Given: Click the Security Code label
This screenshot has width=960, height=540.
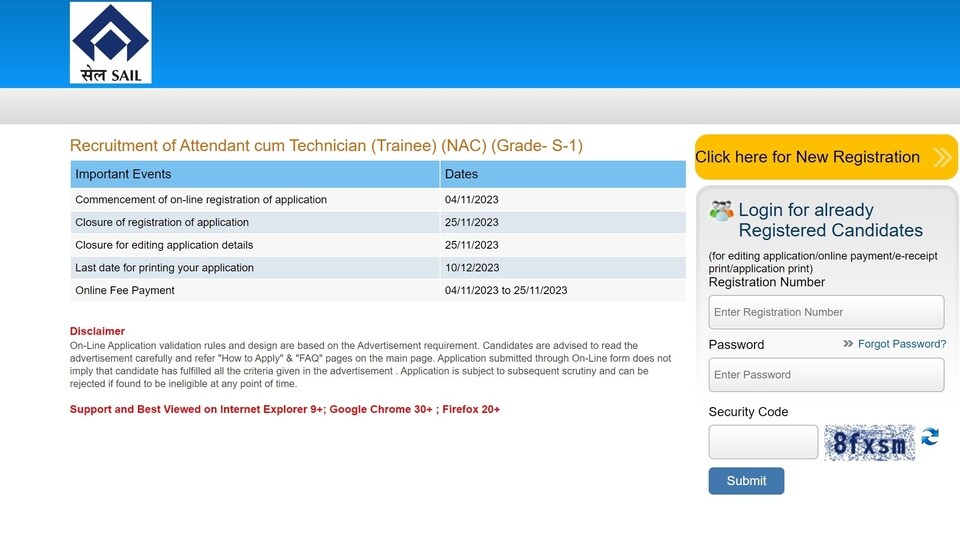Looking at the screenshot, I should coord(748,412).
